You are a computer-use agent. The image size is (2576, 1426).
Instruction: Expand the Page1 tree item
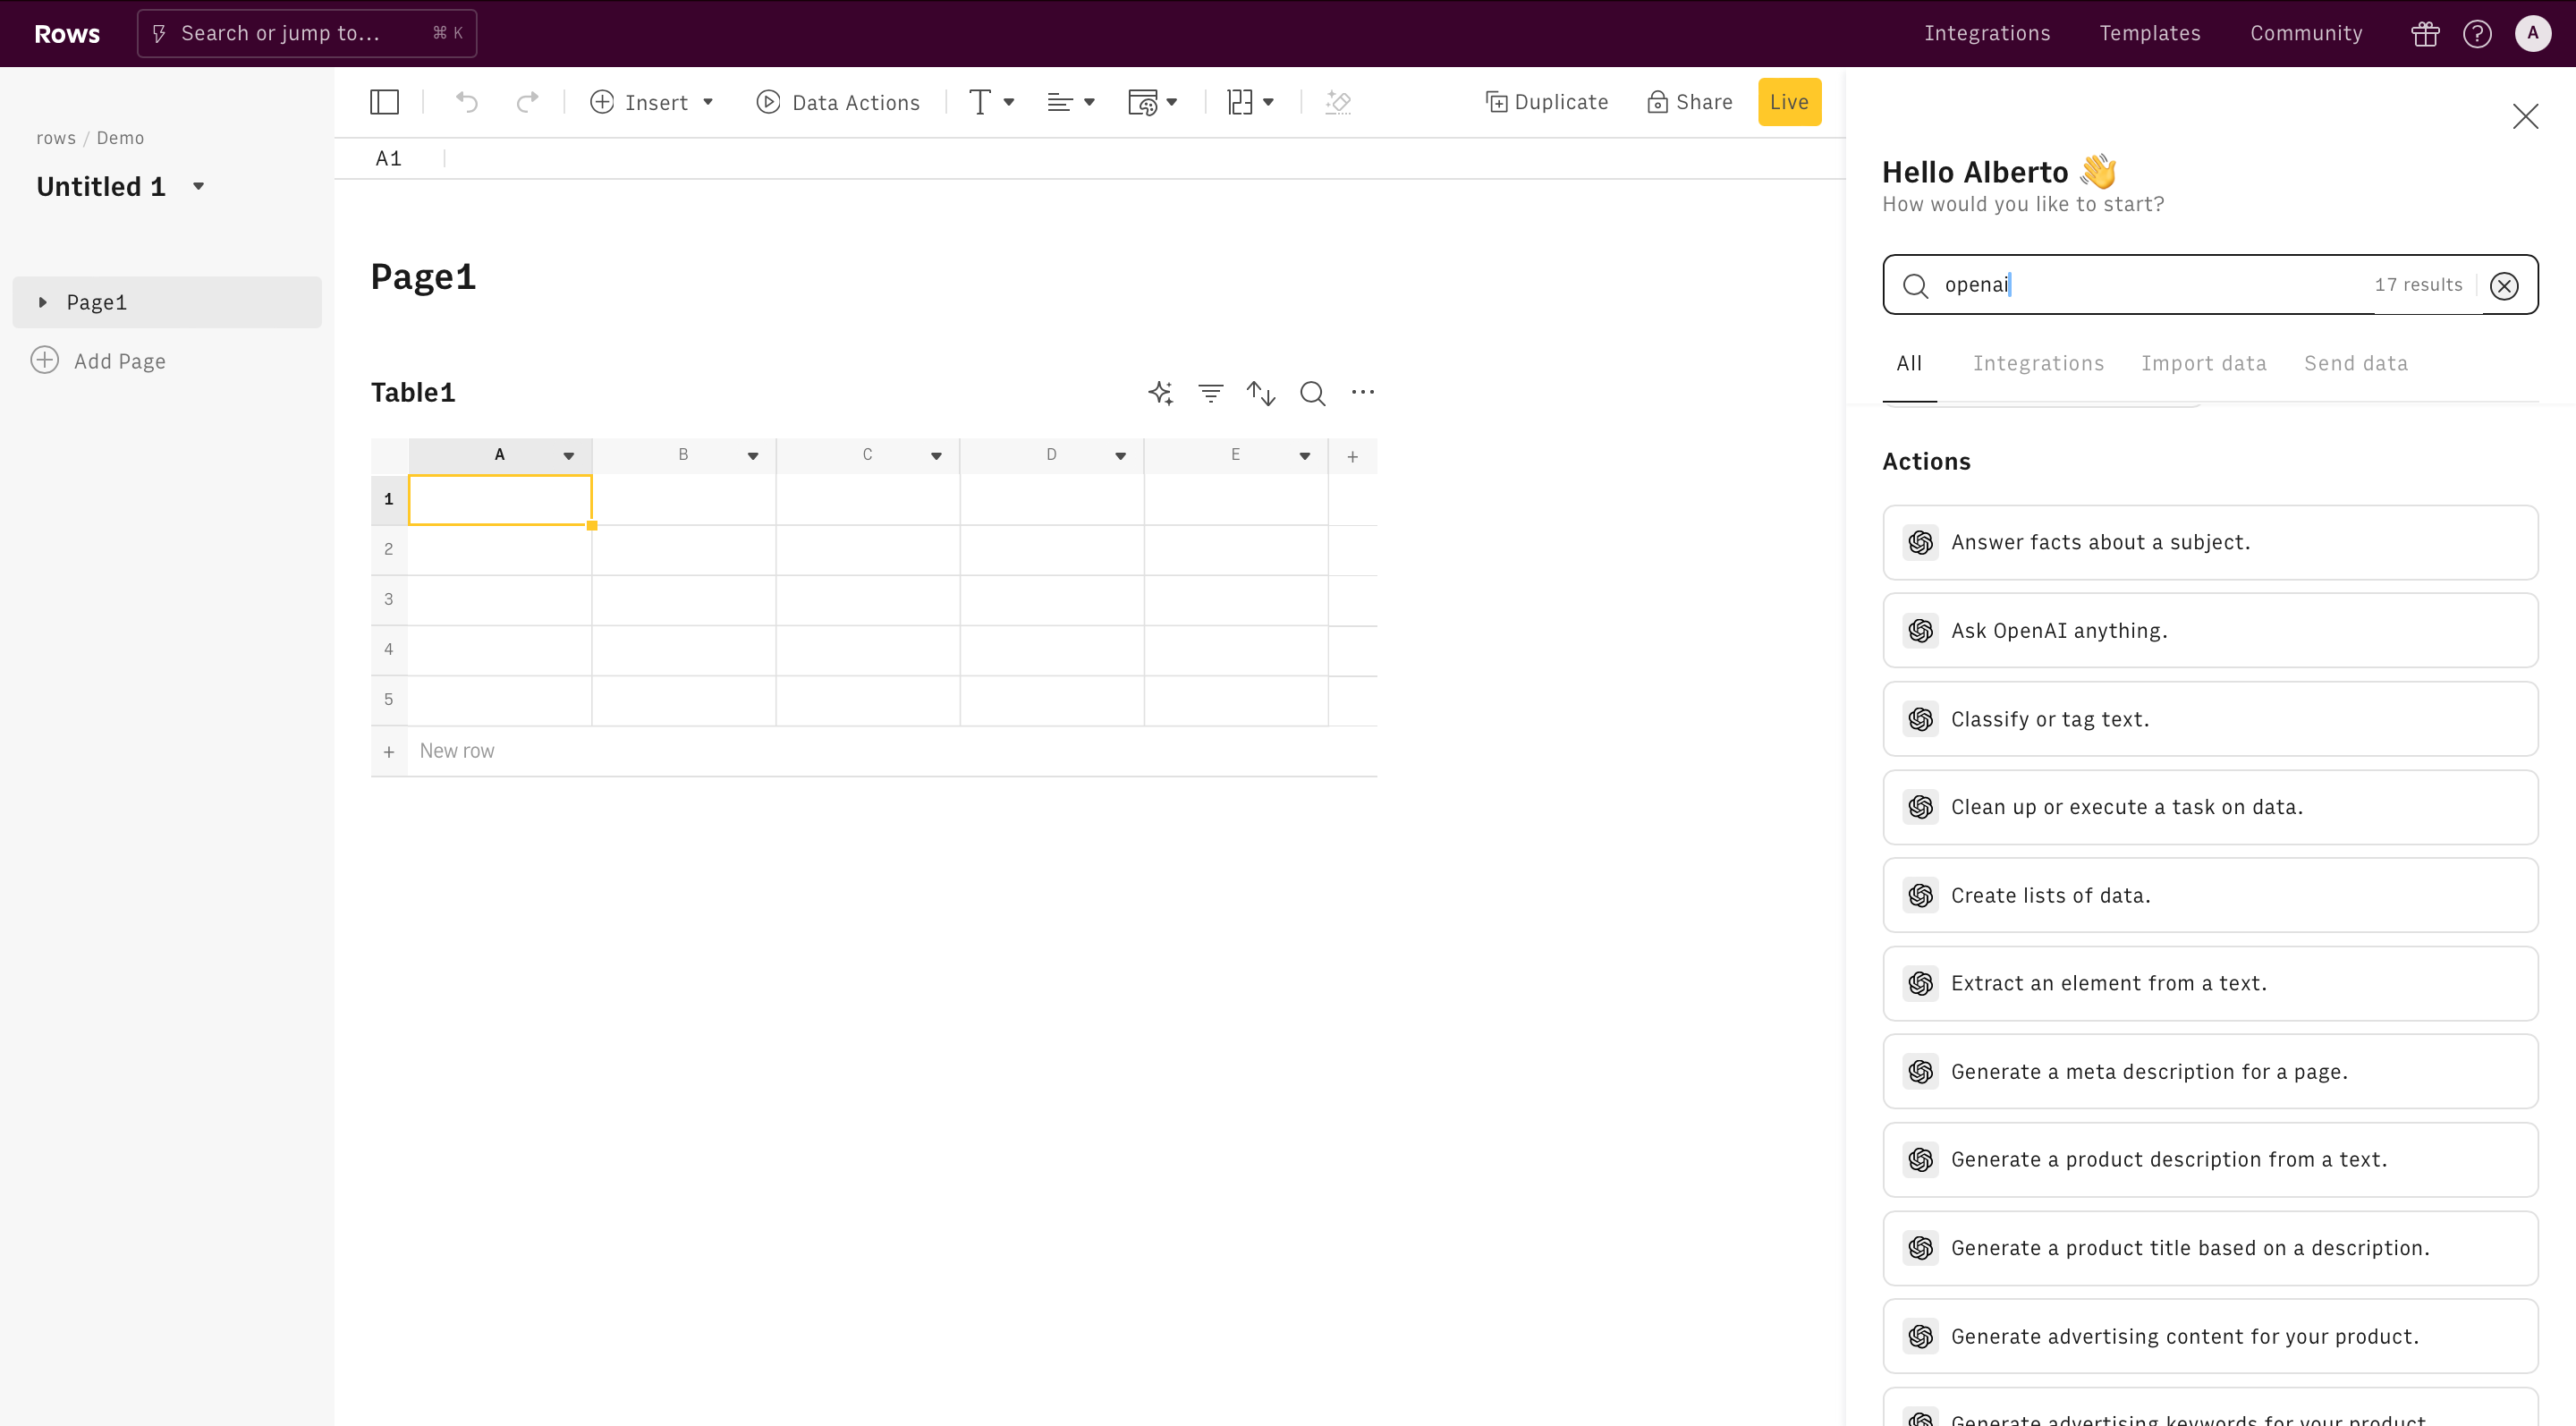(40, 302)
